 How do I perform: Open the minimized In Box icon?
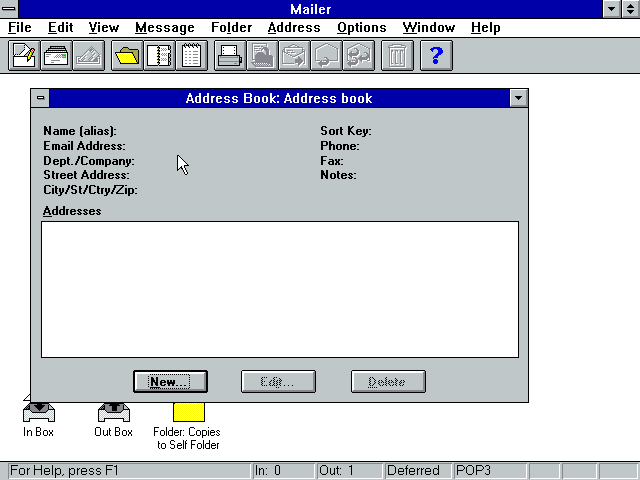[x=39, y=420]
